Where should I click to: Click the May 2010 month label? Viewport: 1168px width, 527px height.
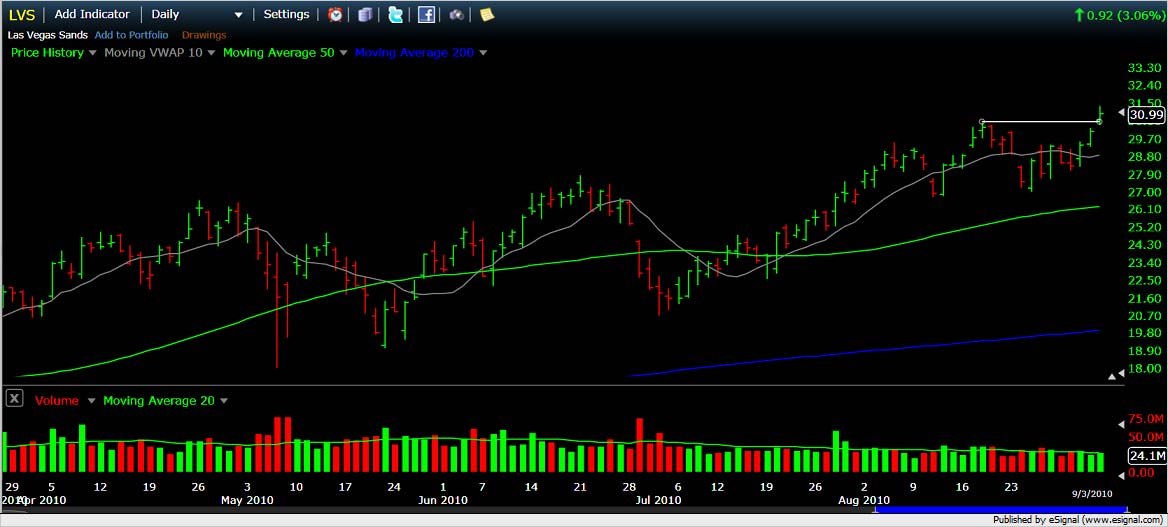[247, 500]
